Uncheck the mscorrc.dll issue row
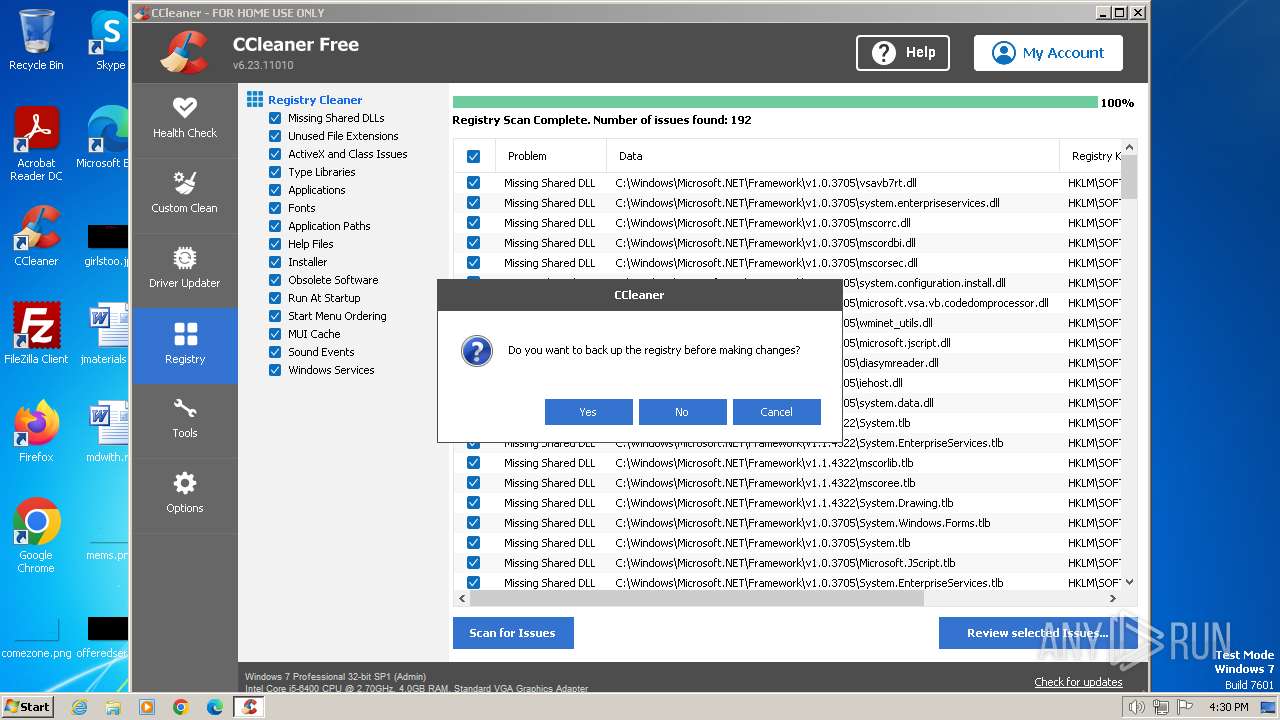The image size is (1280, 720). coord(474,223)
